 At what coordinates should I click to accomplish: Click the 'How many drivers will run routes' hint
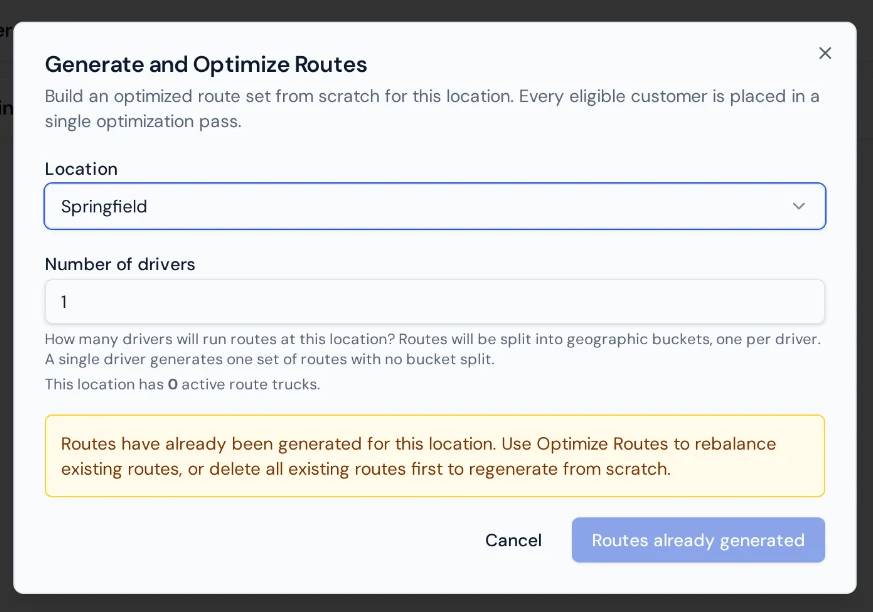(x=433, y=349)
